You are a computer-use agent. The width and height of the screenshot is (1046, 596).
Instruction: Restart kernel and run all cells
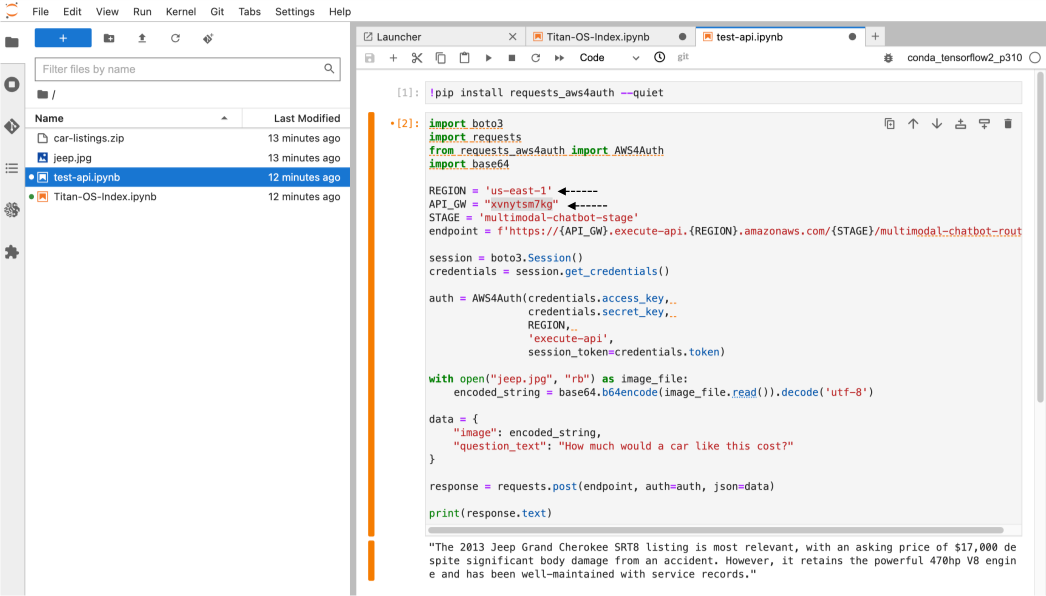(x=559, y=58)
